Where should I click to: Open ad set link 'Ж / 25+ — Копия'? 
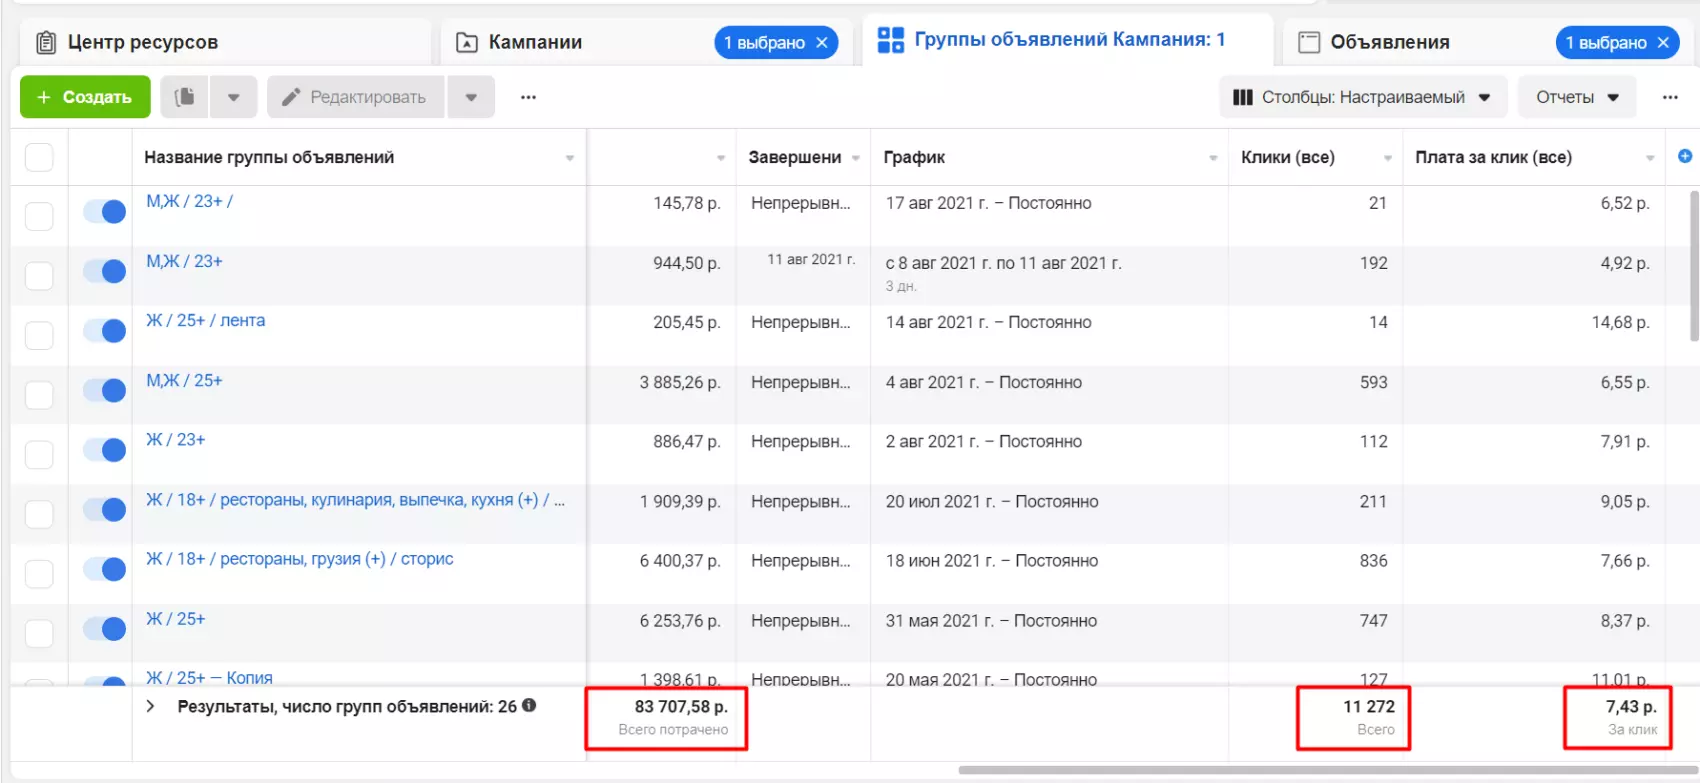tap(209, 677)
